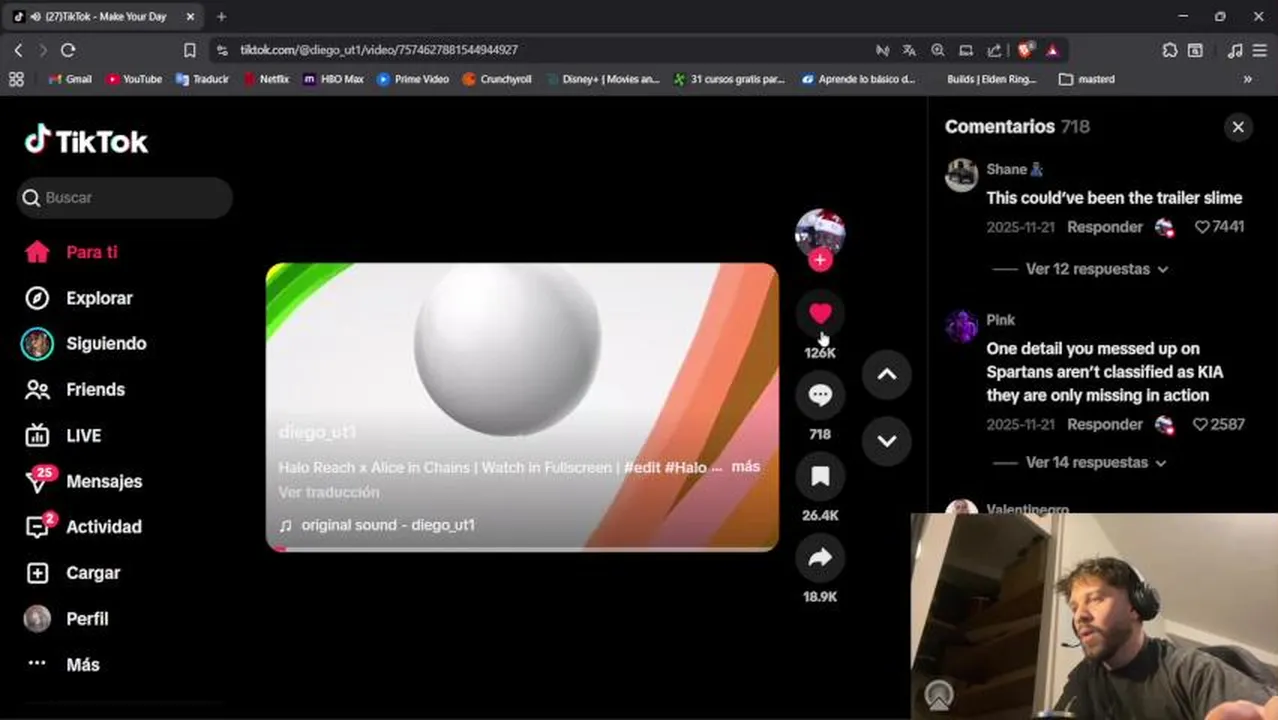
Task: Click the diego_ut1 username on video
Action: (x=317, y=432)
